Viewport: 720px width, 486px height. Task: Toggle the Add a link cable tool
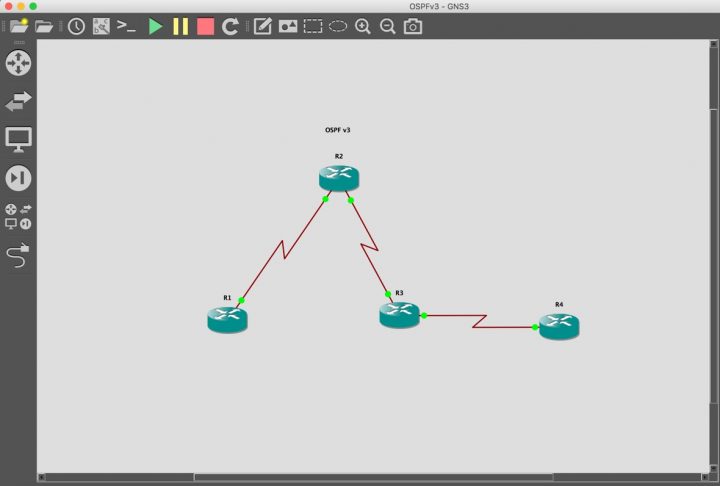(x=19, y=257)
